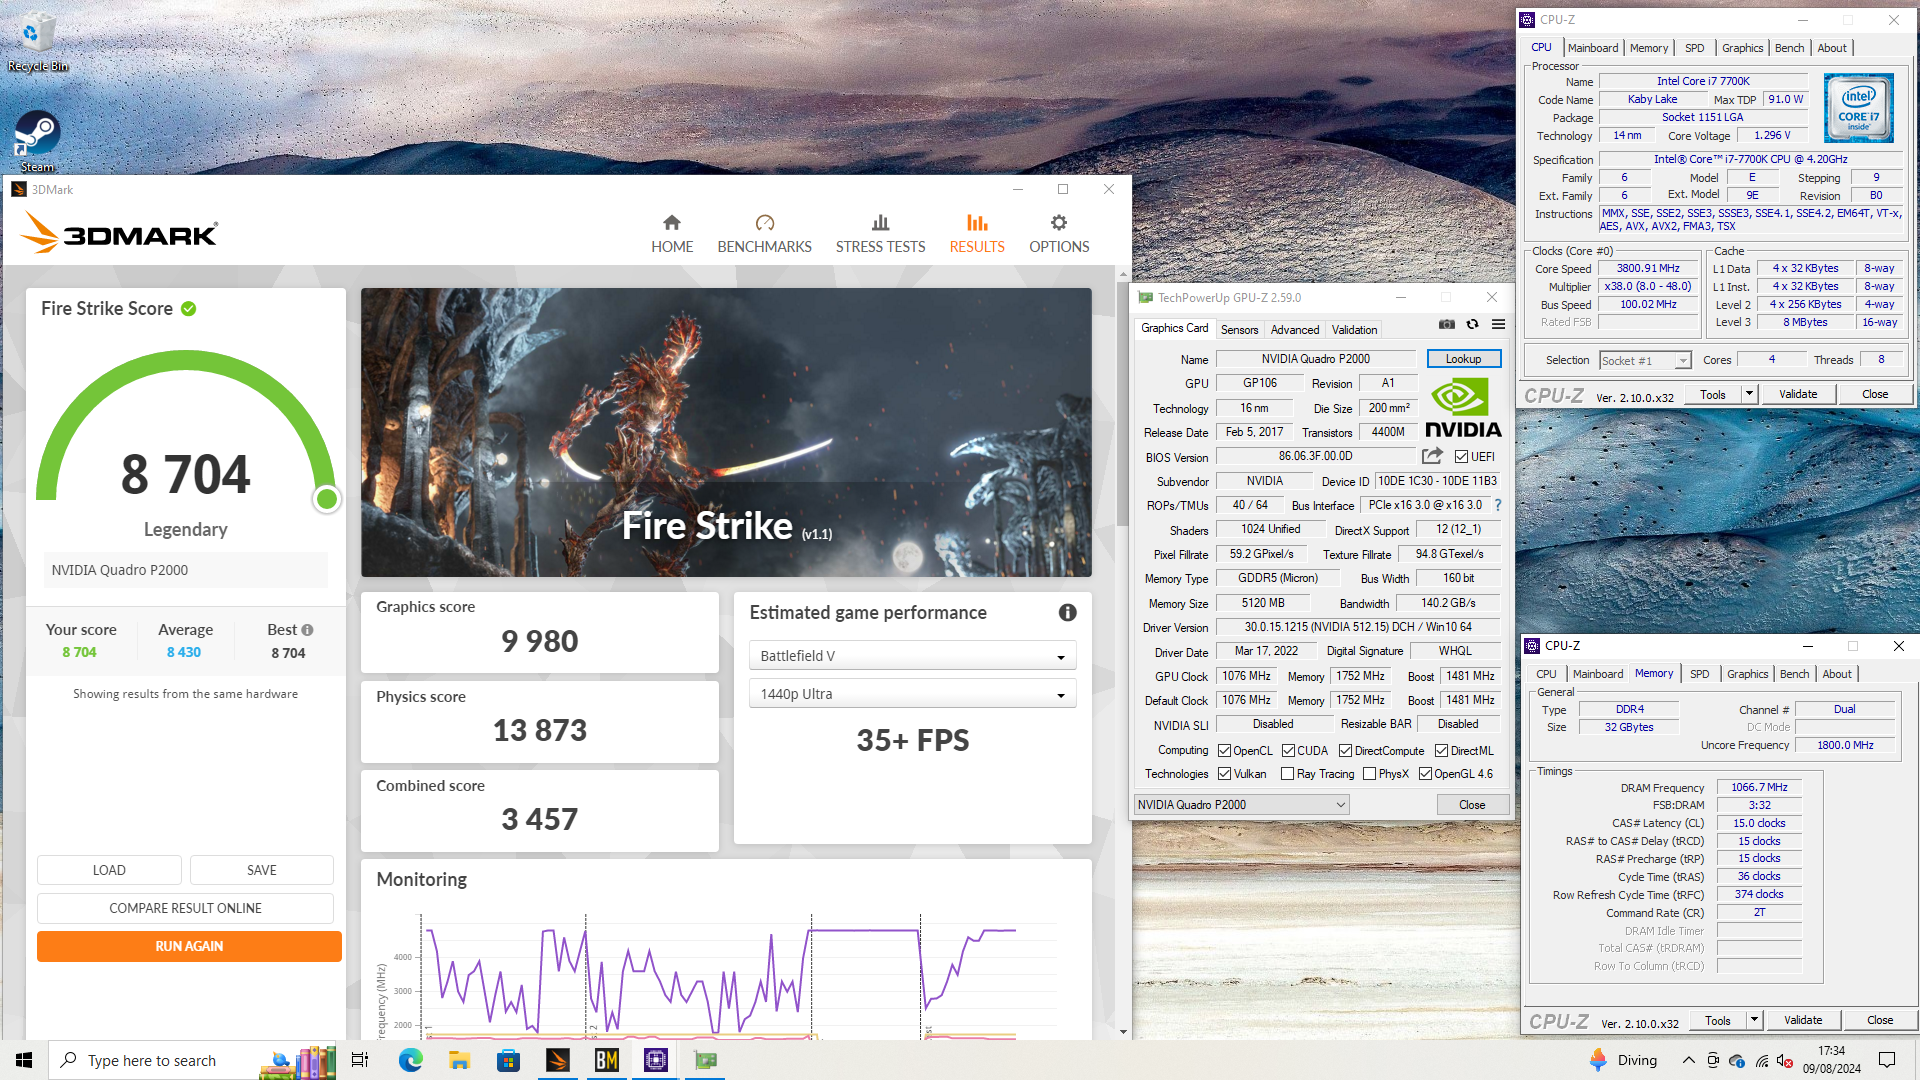Click the RUN AGAIN button
The width and height of the screenshot is (1920, 1080).
point(189,946)
